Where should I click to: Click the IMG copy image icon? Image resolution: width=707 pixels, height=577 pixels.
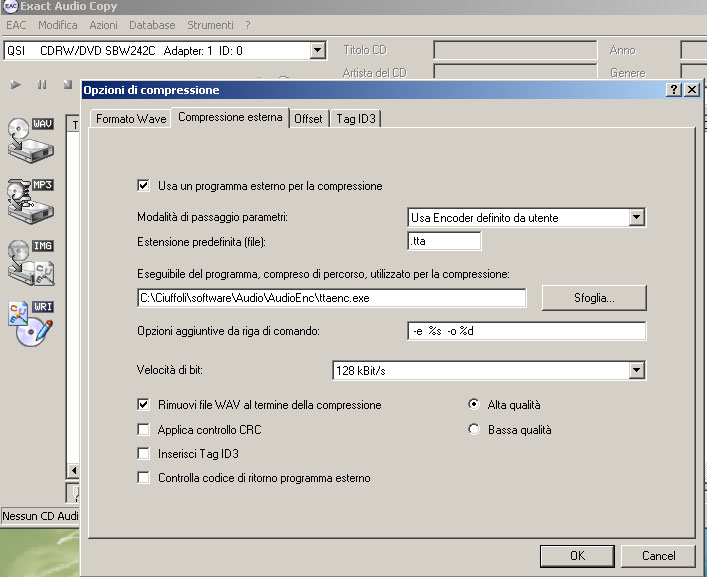pyautogui.click(x=29, y=262)
